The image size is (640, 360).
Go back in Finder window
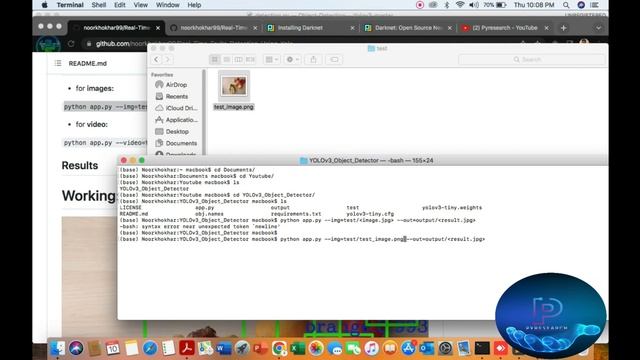(x=156, y=60)
